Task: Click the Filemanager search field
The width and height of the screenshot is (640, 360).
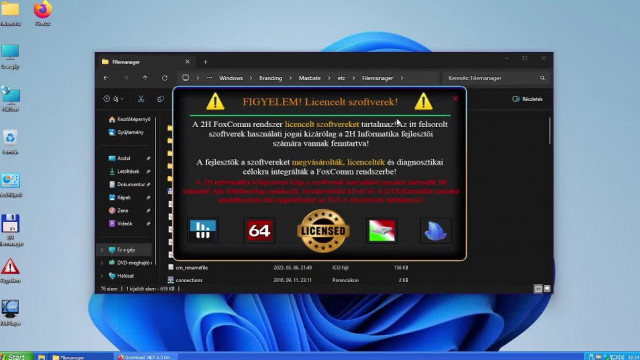Action: [x=496, y=78]
